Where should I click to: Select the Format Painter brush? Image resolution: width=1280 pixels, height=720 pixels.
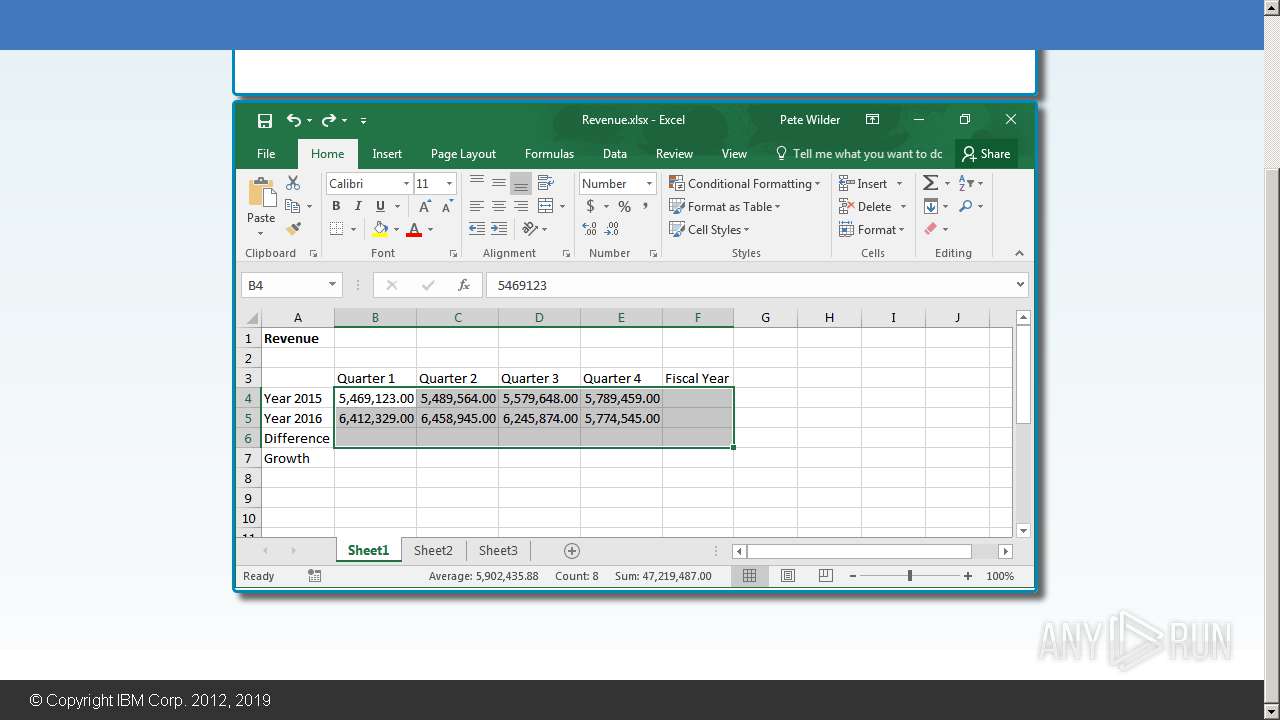click(x=293, y=229)
